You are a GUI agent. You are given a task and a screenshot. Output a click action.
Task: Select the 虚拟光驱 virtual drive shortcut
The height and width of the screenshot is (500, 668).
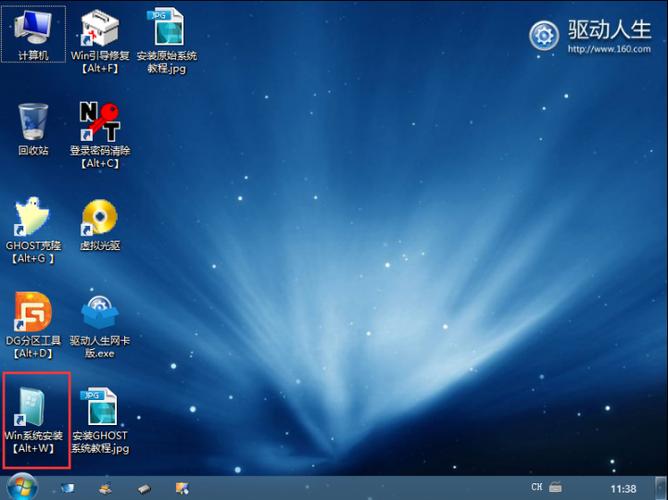[100, 225]
